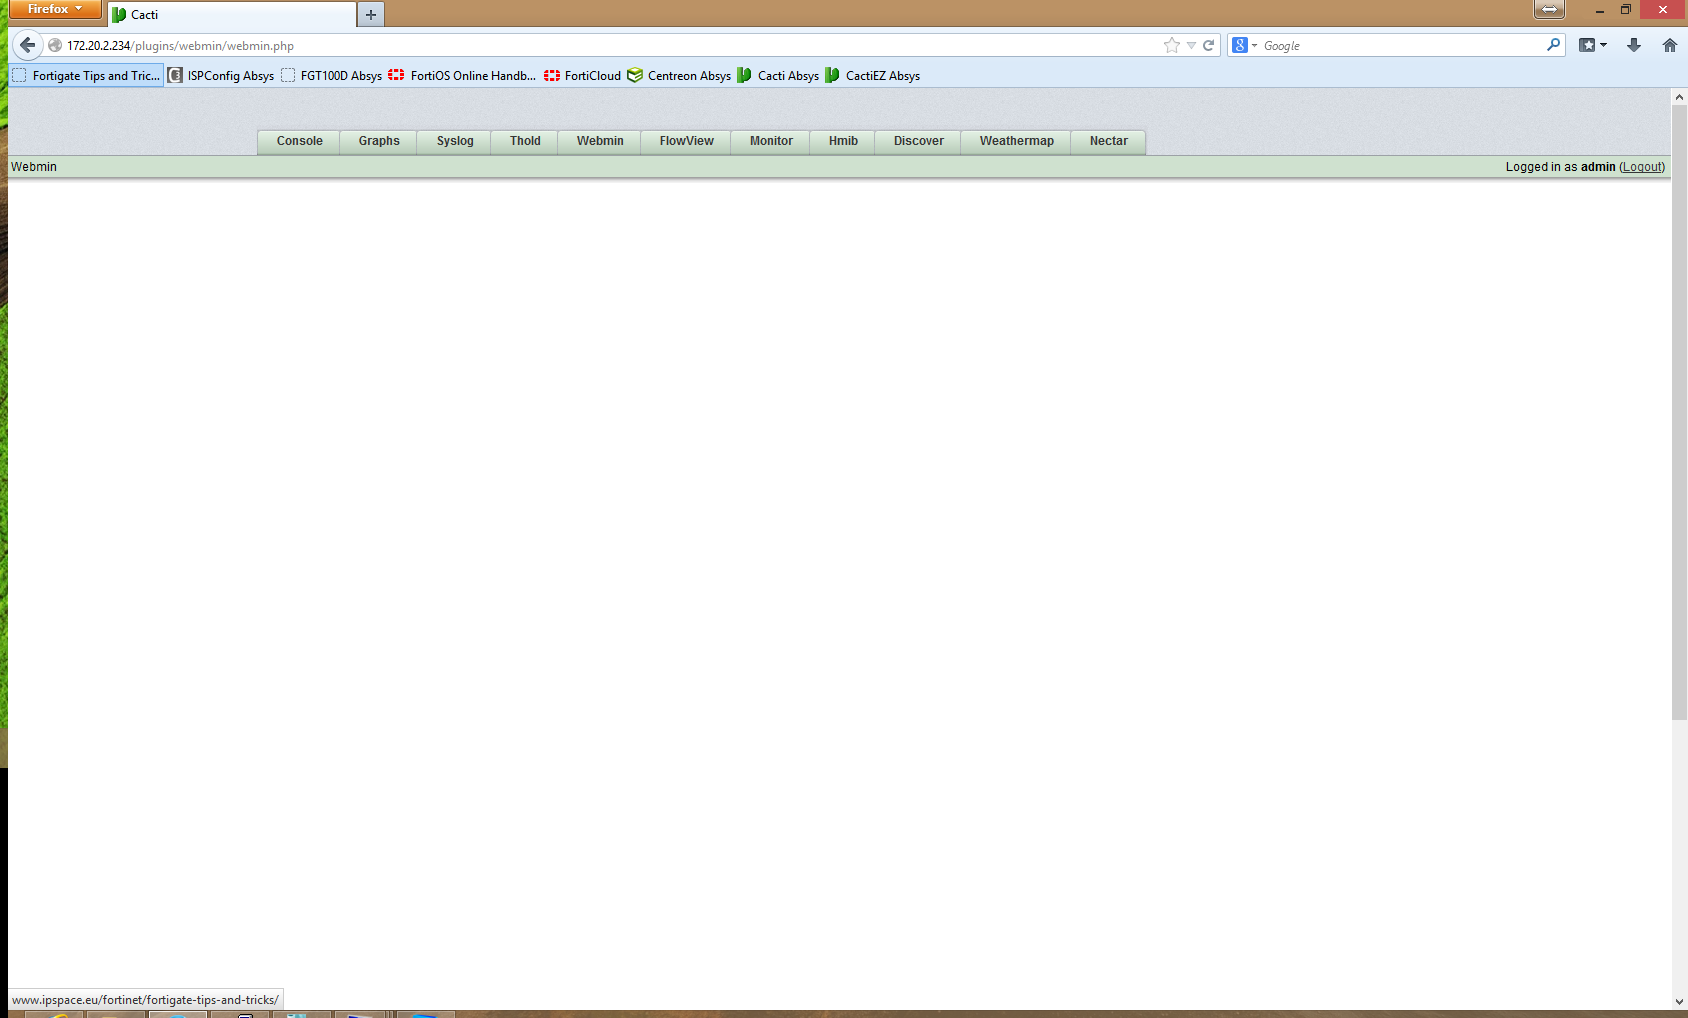
Task: Select the Cacti browser tab
Action: pyautogui.click(x=232, y=14)
